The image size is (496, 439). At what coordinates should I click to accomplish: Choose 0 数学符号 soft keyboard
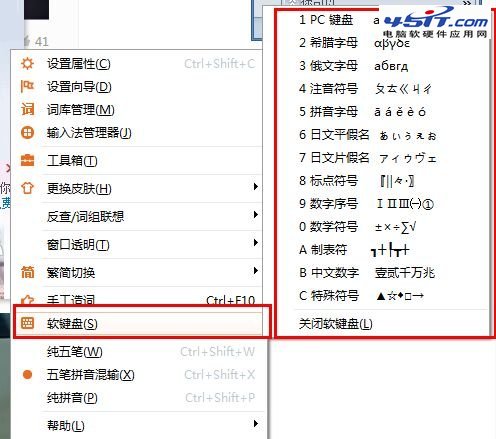383,227
